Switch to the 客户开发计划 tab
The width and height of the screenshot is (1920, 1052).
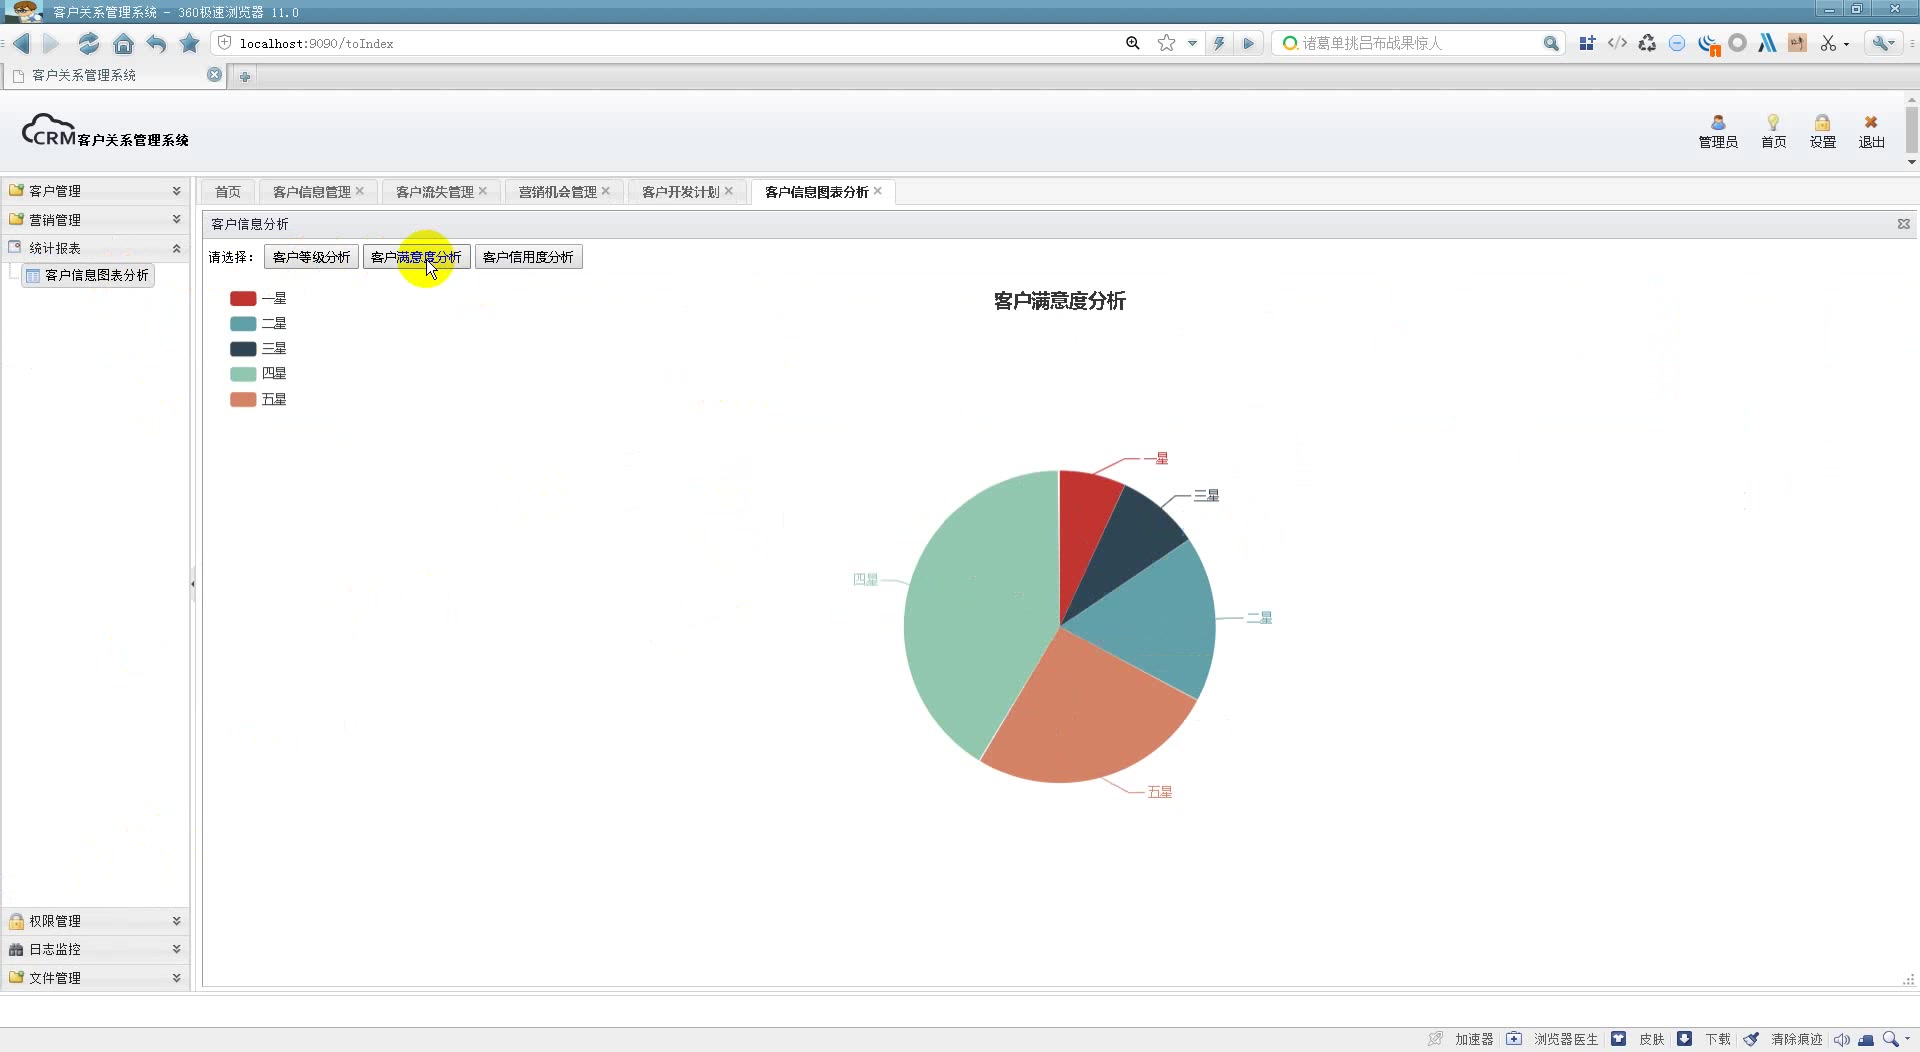(680, 192)
